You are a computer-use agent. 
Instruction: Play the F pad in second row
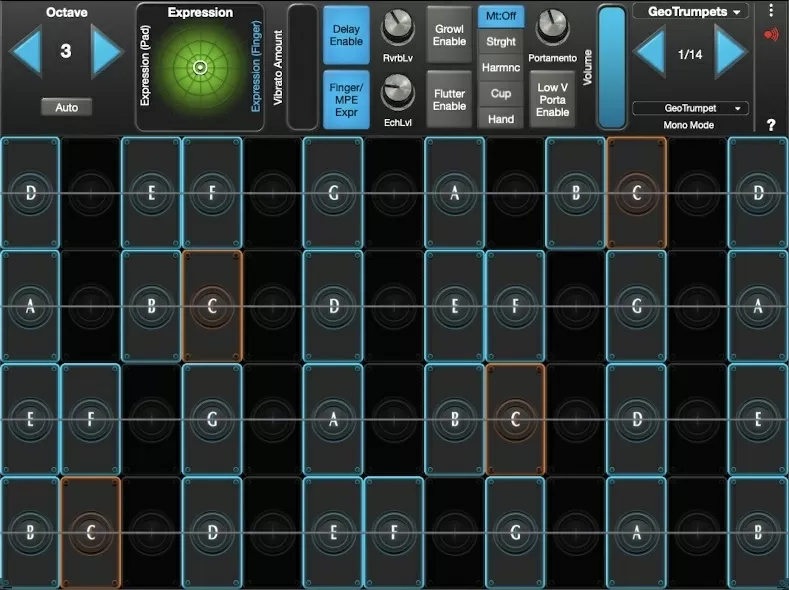pos(515,306)
